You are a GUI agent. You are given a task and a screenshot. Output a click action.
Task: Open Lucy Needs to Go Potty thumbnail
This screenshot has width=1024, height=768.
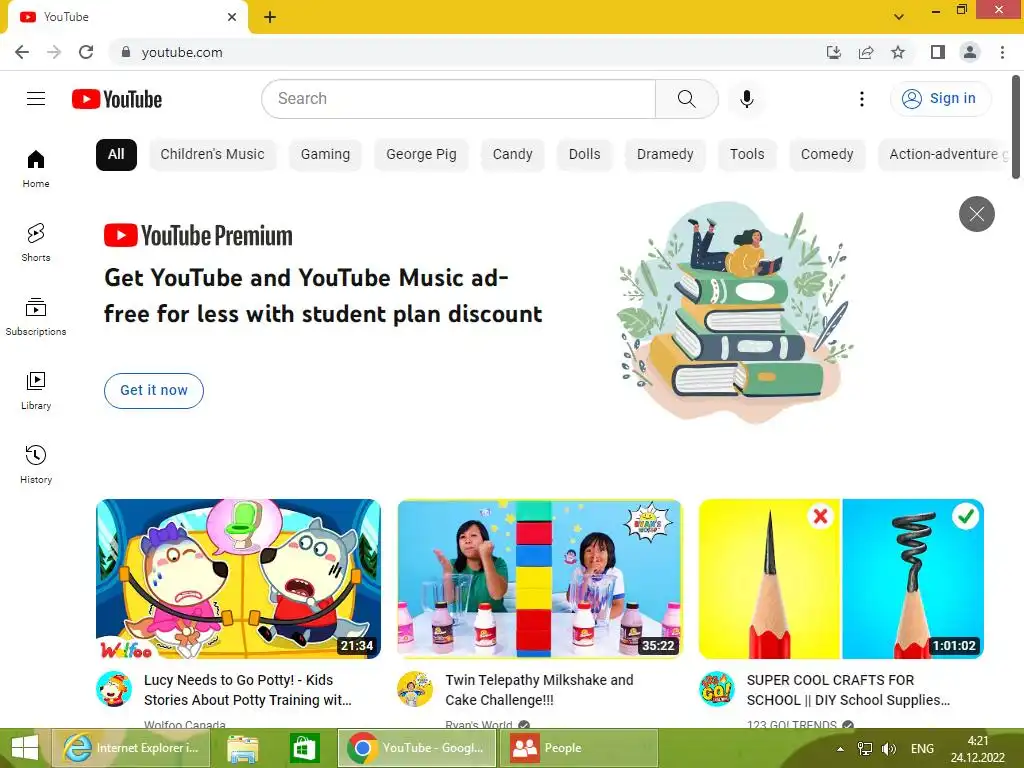[x=238, y=579]
